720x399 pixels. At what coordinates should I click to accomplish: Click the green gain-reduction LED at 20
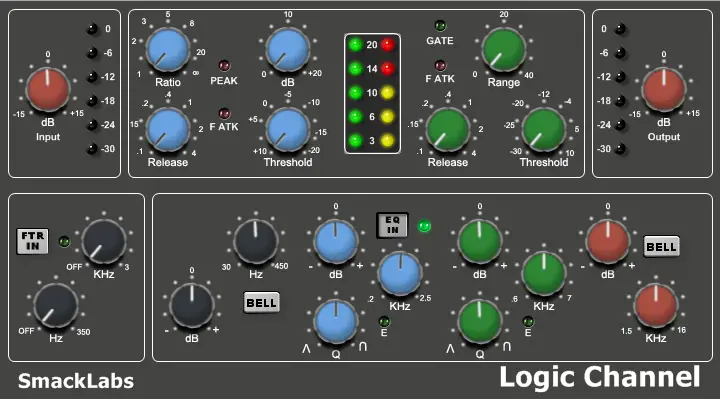[x=355, y=45]
